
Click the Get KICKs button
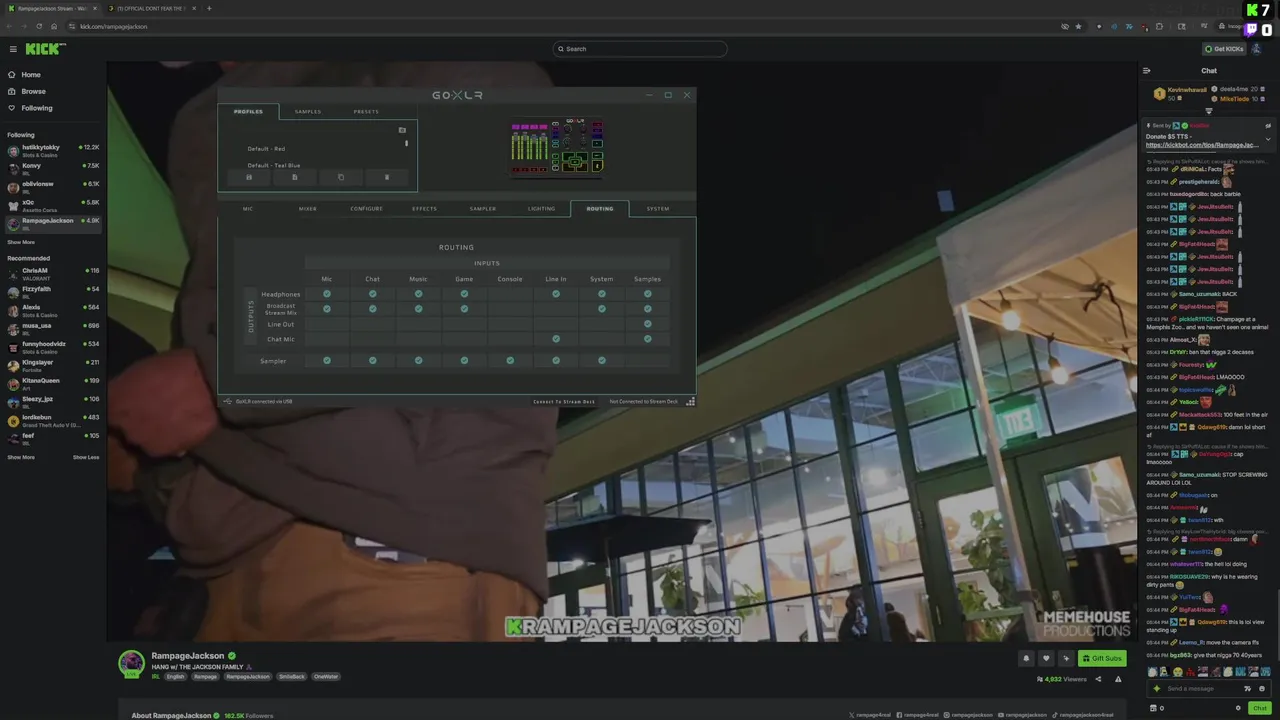1225,49
